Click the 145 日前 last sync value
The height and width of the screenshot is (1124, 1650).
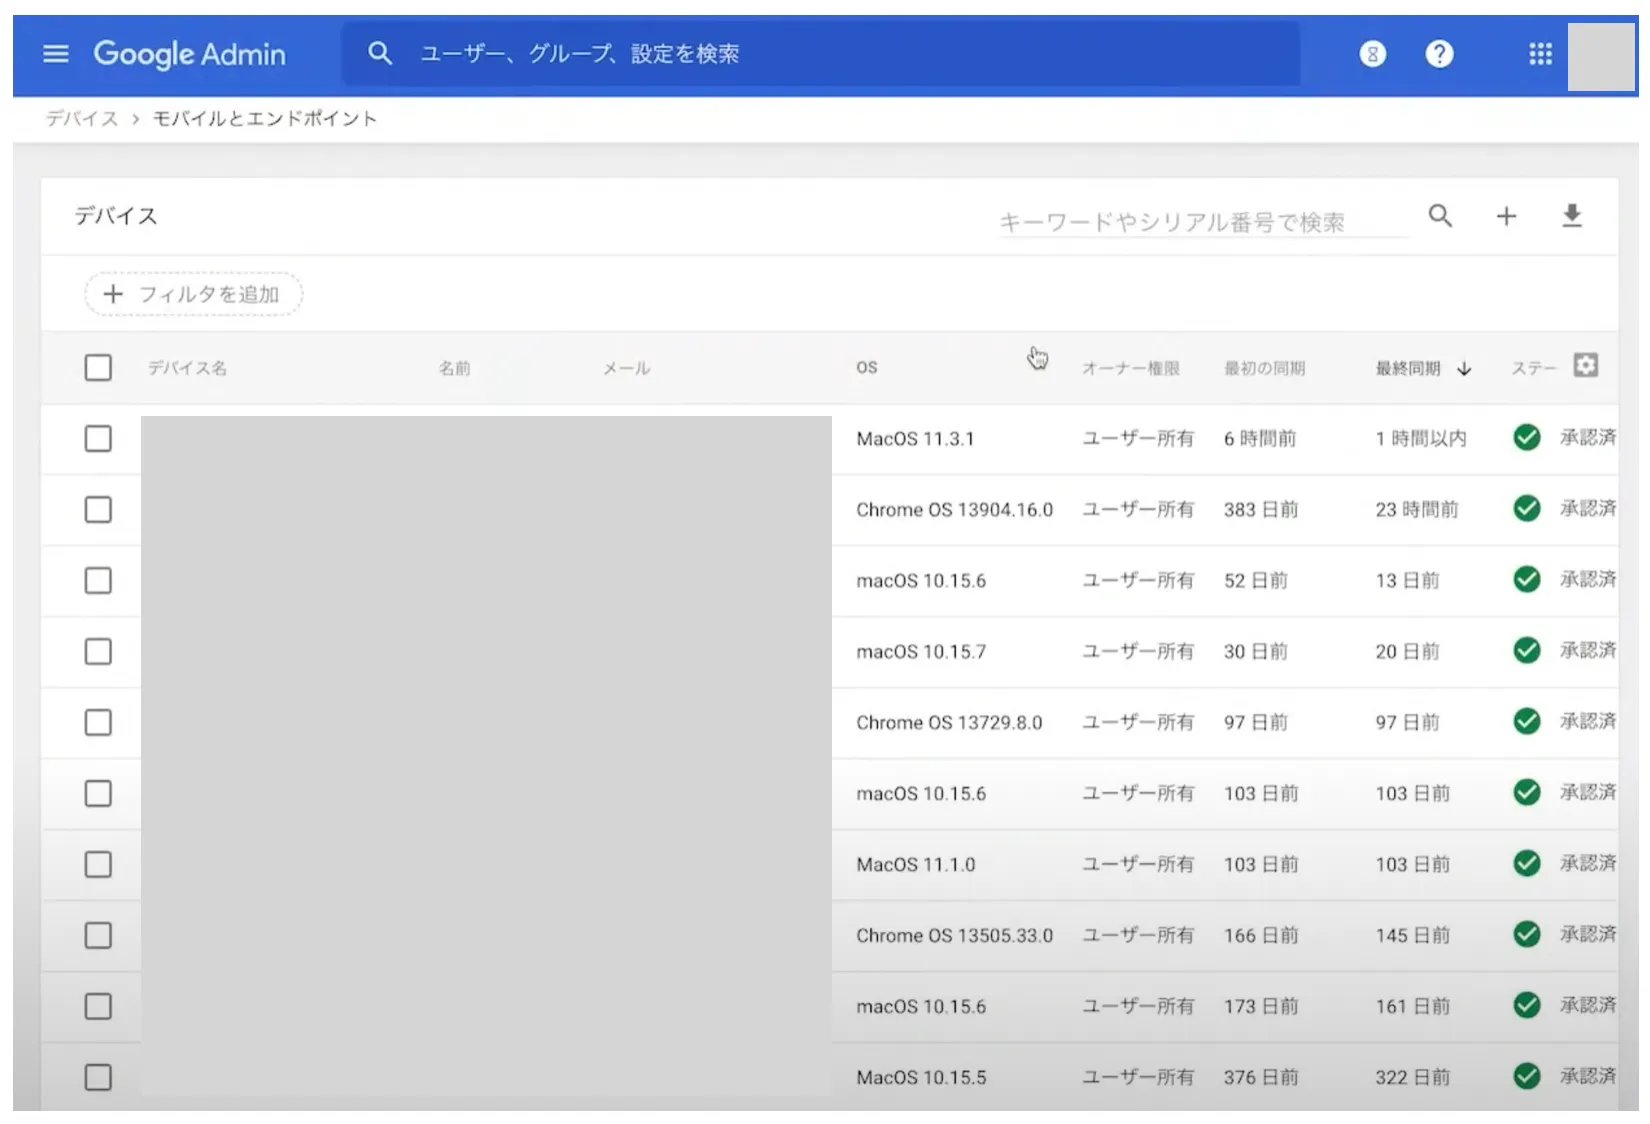pyautogui.click(x=1412, y=936)
